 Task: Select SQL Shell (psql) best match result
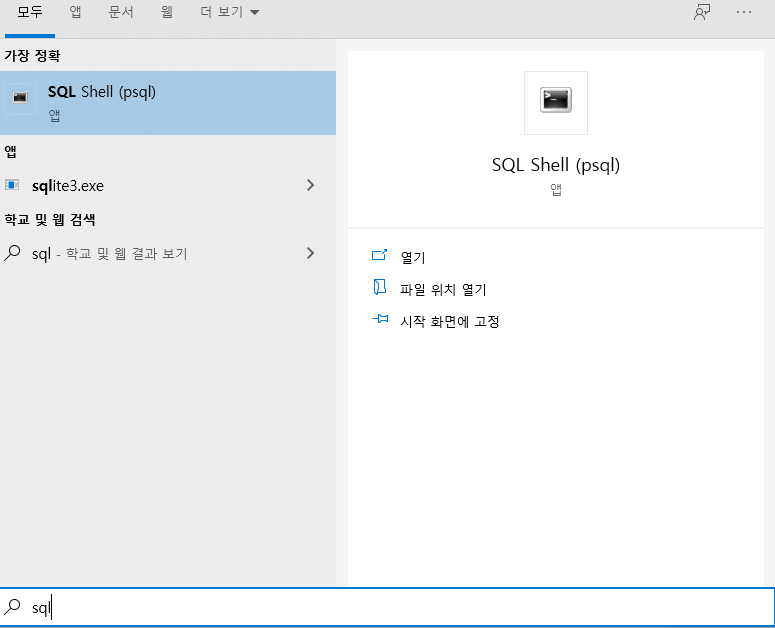pos(168,103)
